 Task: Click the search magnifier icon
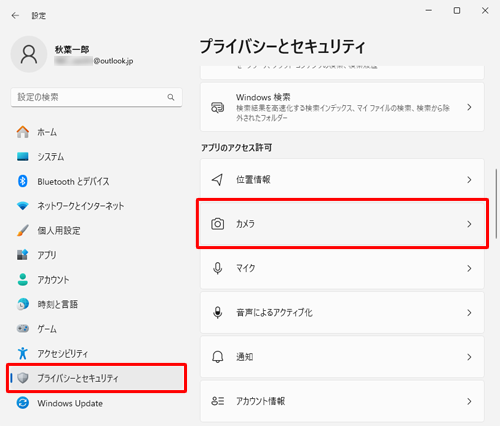point(171,97)
